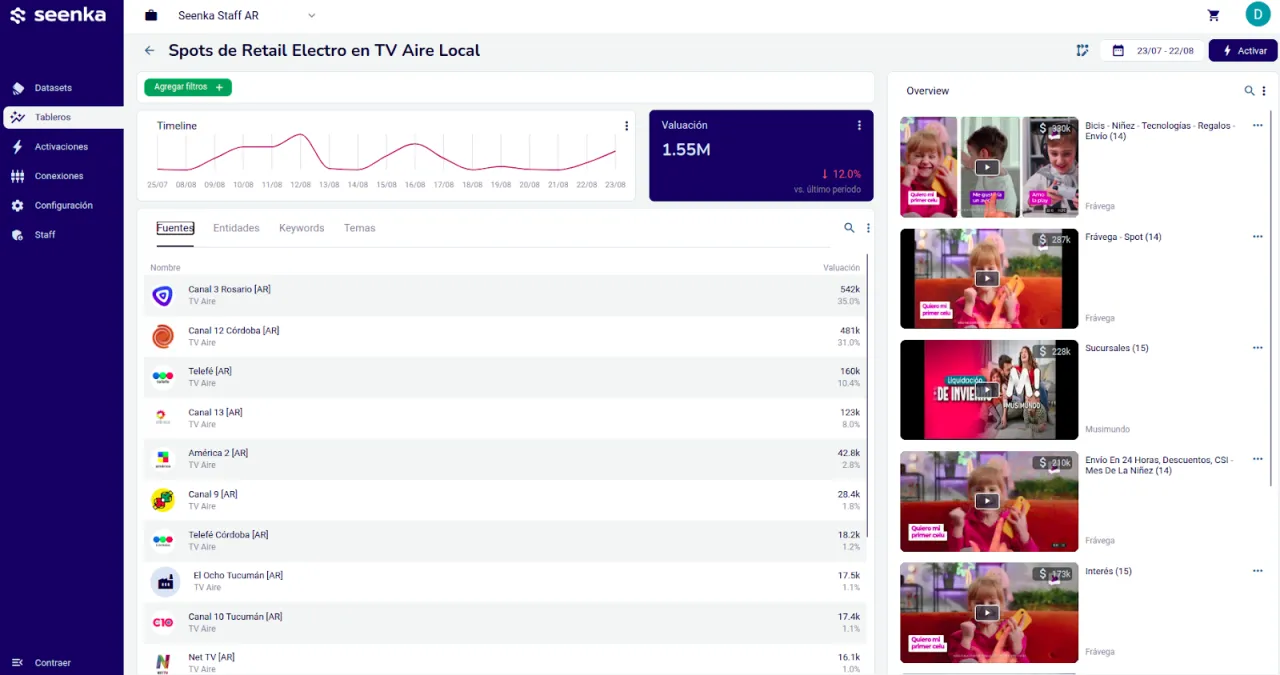The image size is (1280, 675).
Task: Open the sources table options menu
Action: [868, 228]
